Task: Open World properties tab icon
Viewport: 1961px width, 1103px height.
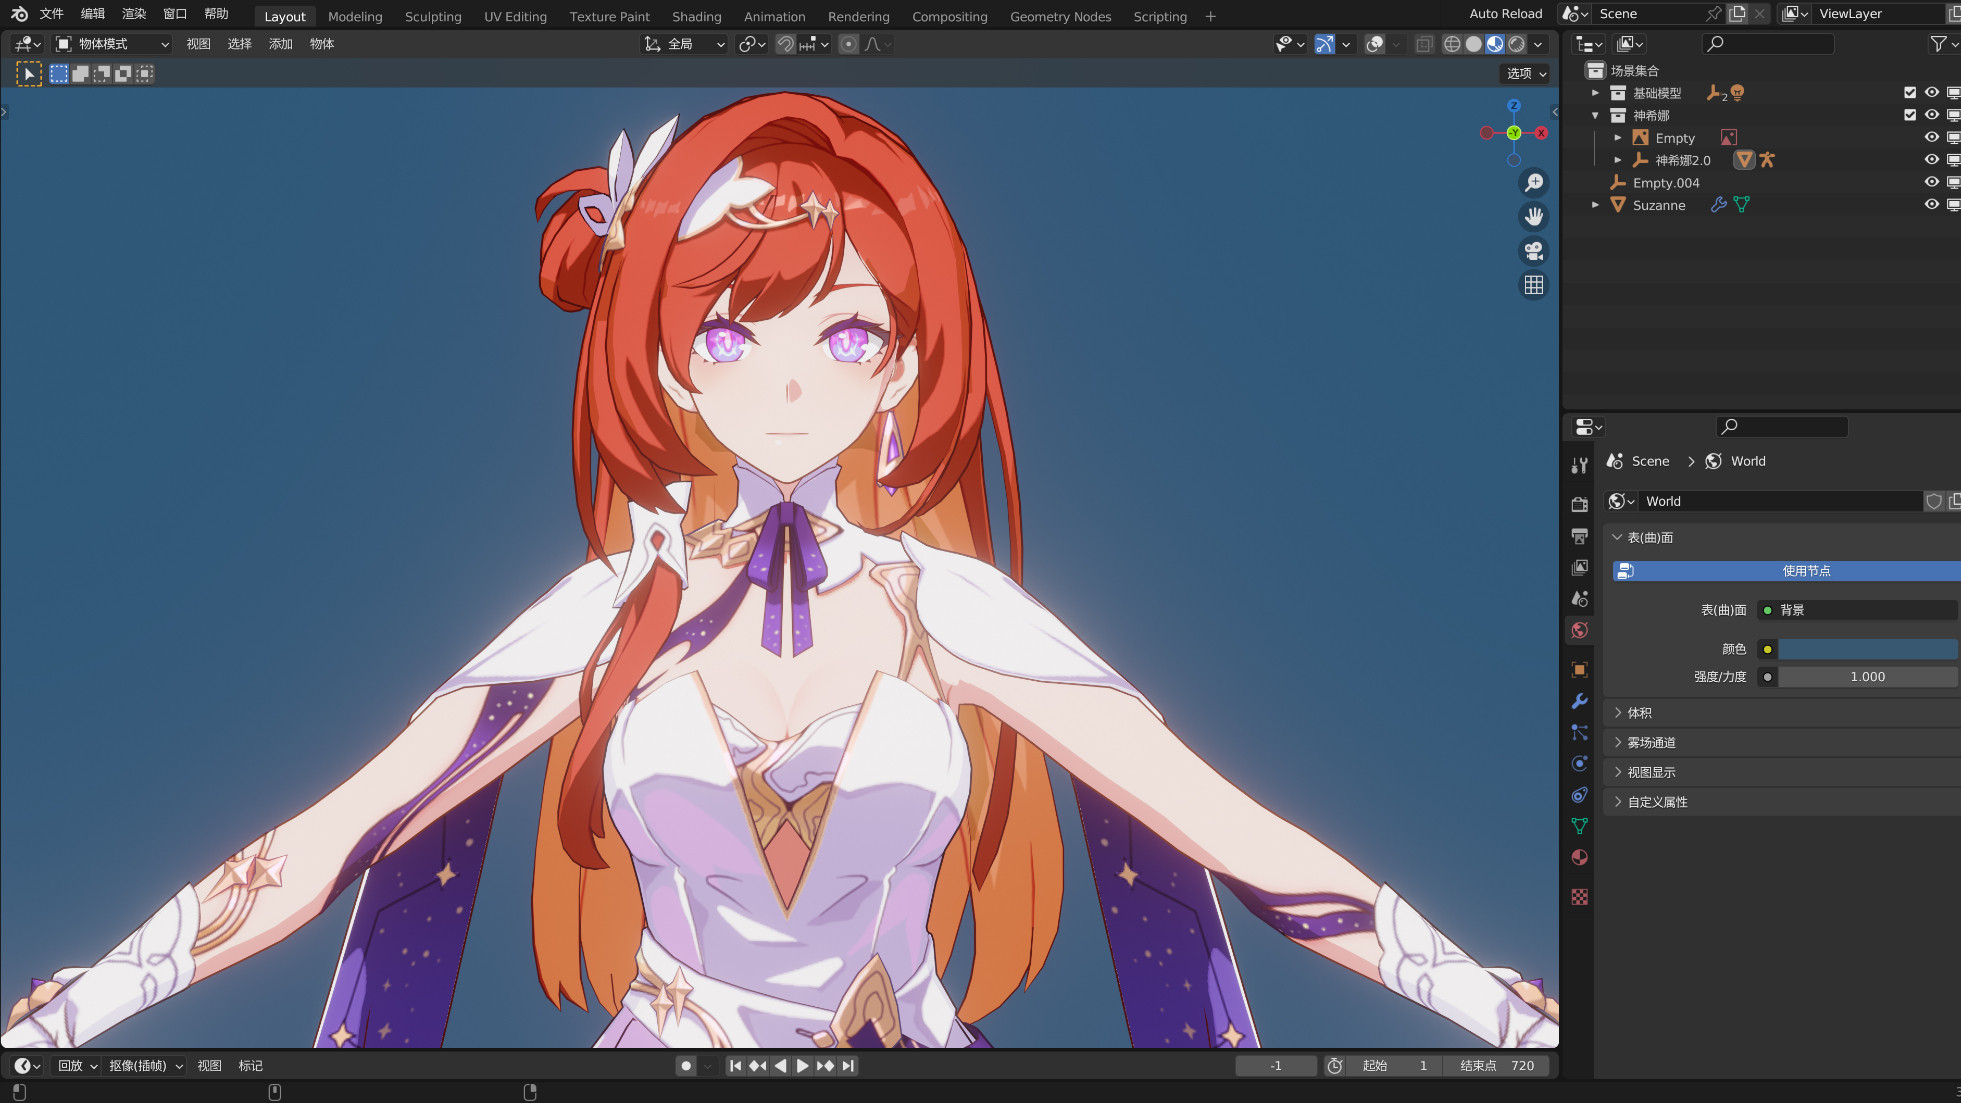Action: 1579,630
